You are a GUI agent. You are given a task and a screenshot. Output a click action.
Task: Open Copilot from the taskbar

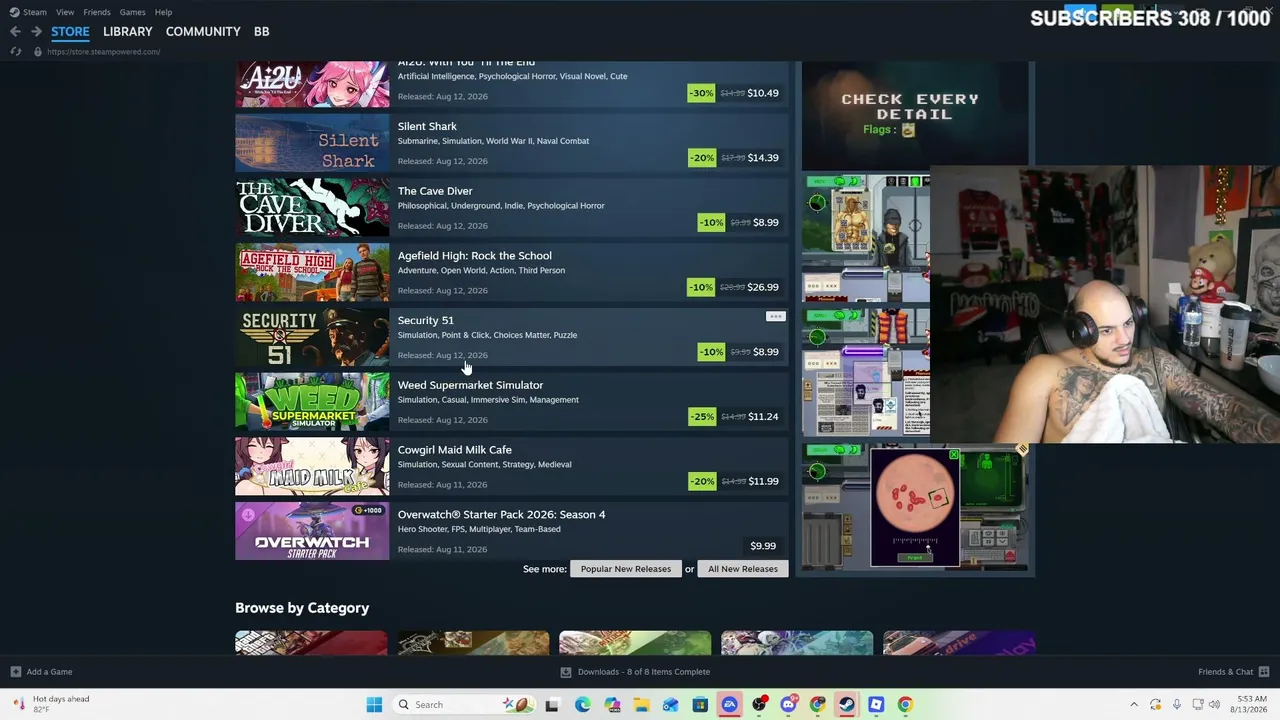click(x=612, y=705)
